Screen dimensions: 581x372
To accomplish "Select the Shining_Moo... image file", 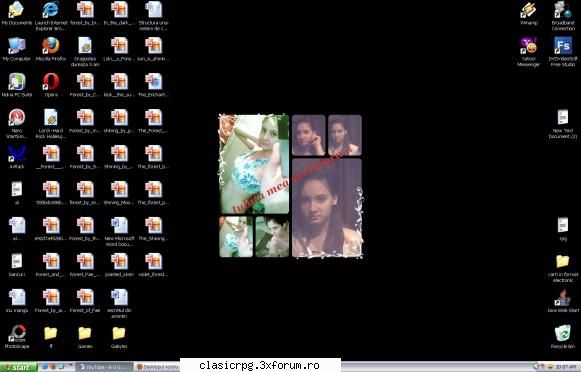I will pyautogui.click(x=119, y=193).
